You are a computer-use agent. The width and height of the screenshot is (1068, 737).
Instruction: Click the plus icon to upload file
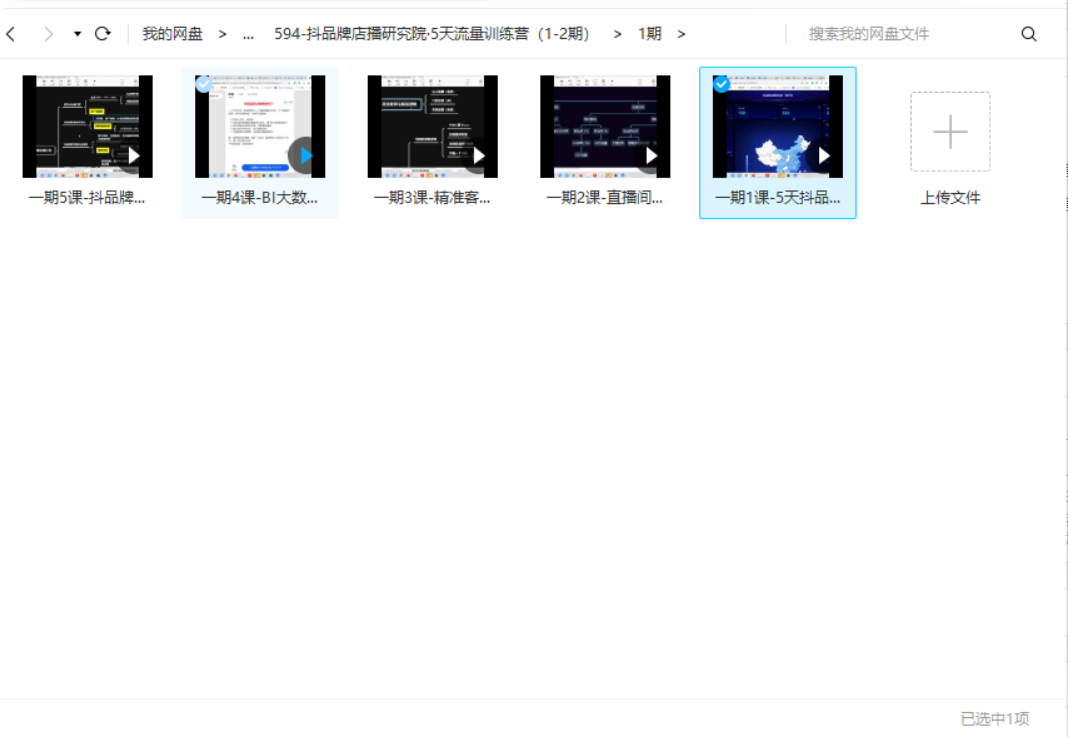tap(950, 131)
